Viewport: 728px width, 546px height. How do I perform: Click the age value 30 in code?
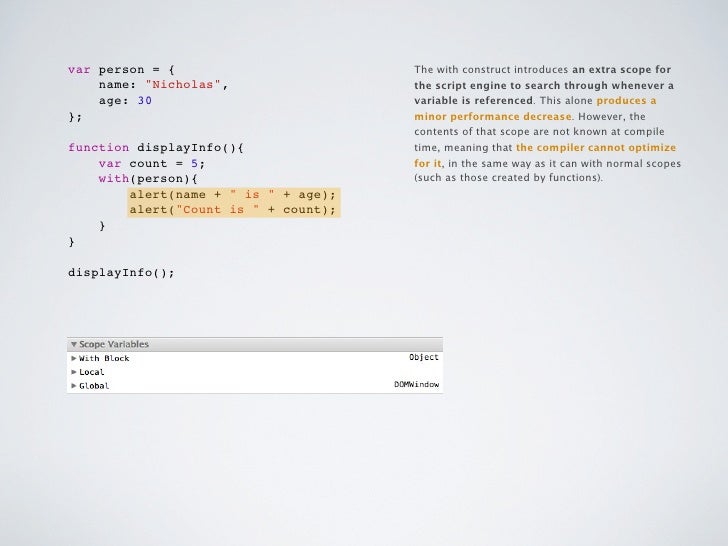pyautogui.click(x=144, y=100)
